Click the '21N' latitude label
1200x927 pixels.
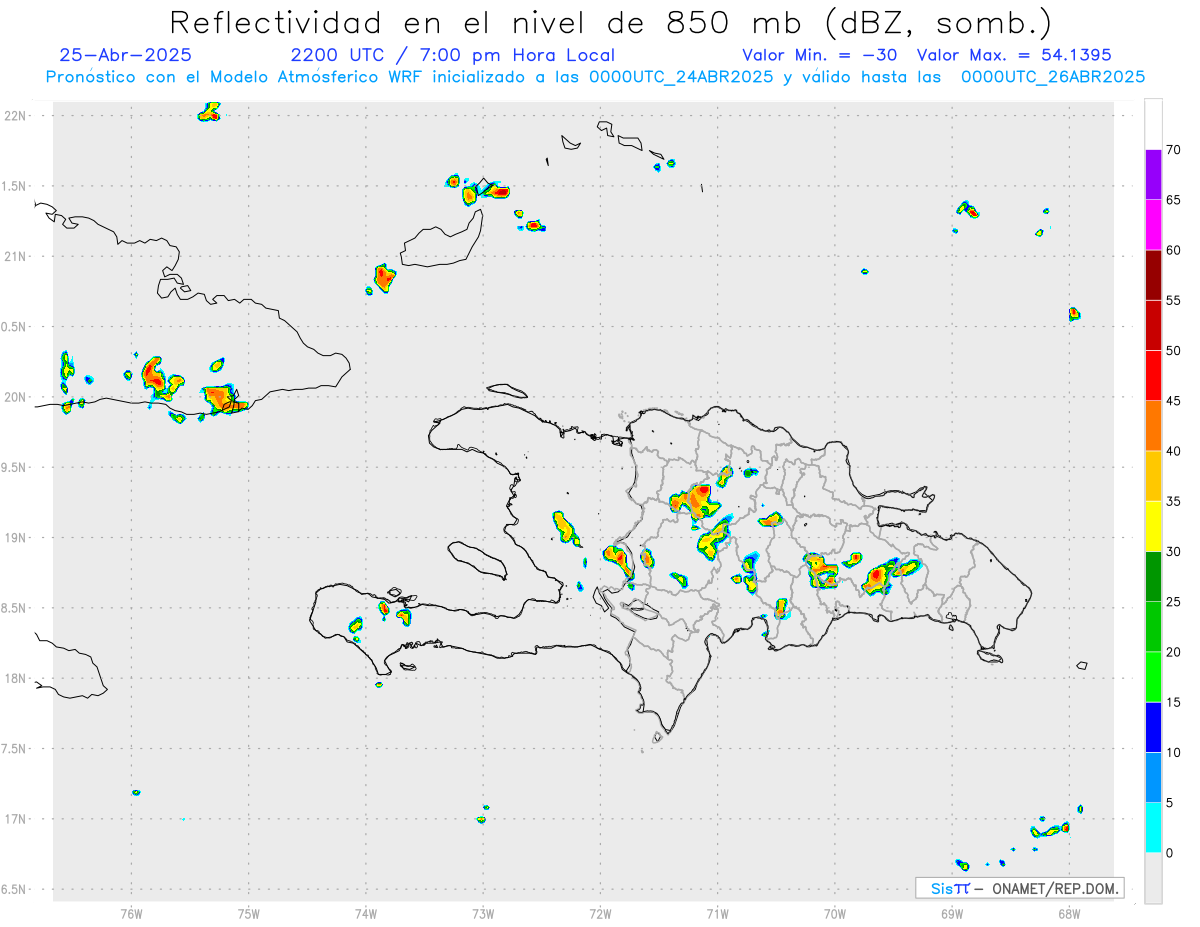pyautogui.click(x=16, y=256)
